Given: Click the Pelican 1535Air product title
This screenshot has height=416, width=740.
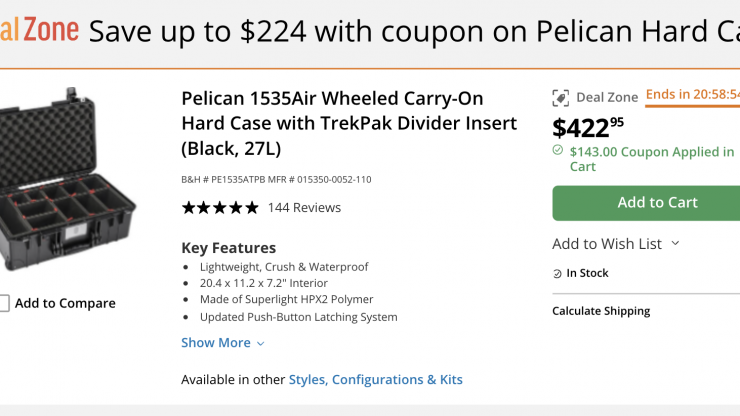Looking at the screenshot, I should click(x=349, y=124).
